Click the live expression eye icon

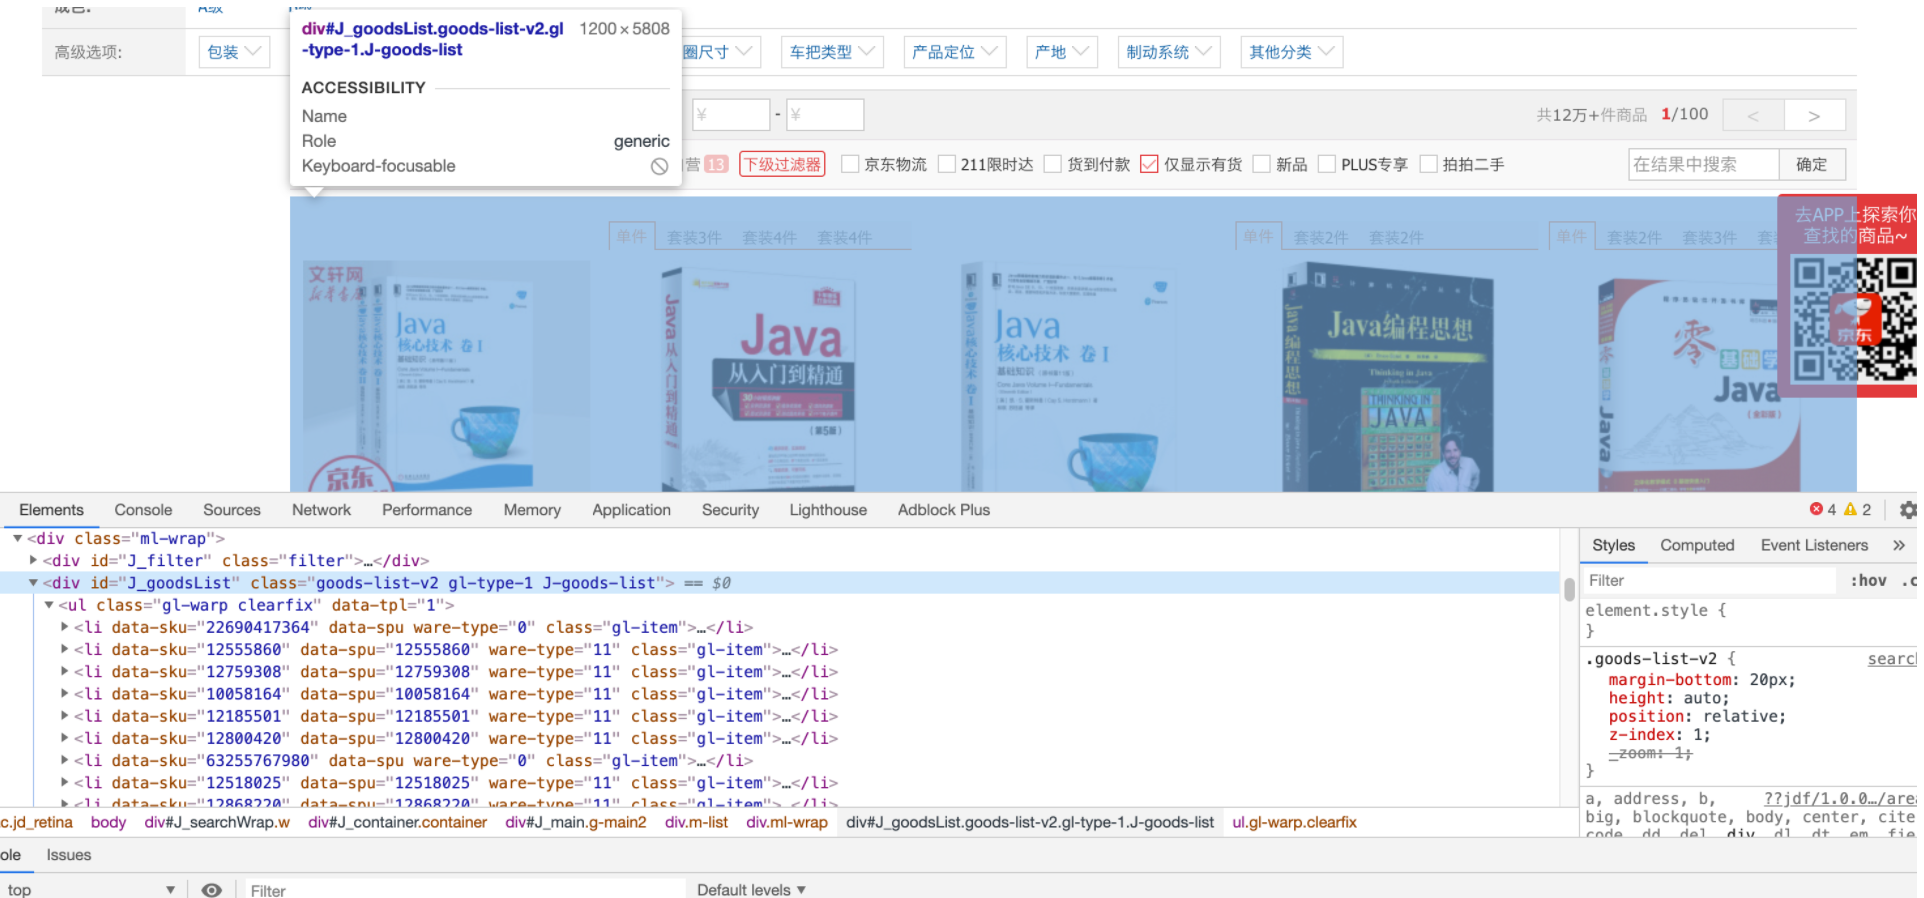point(212,889)
